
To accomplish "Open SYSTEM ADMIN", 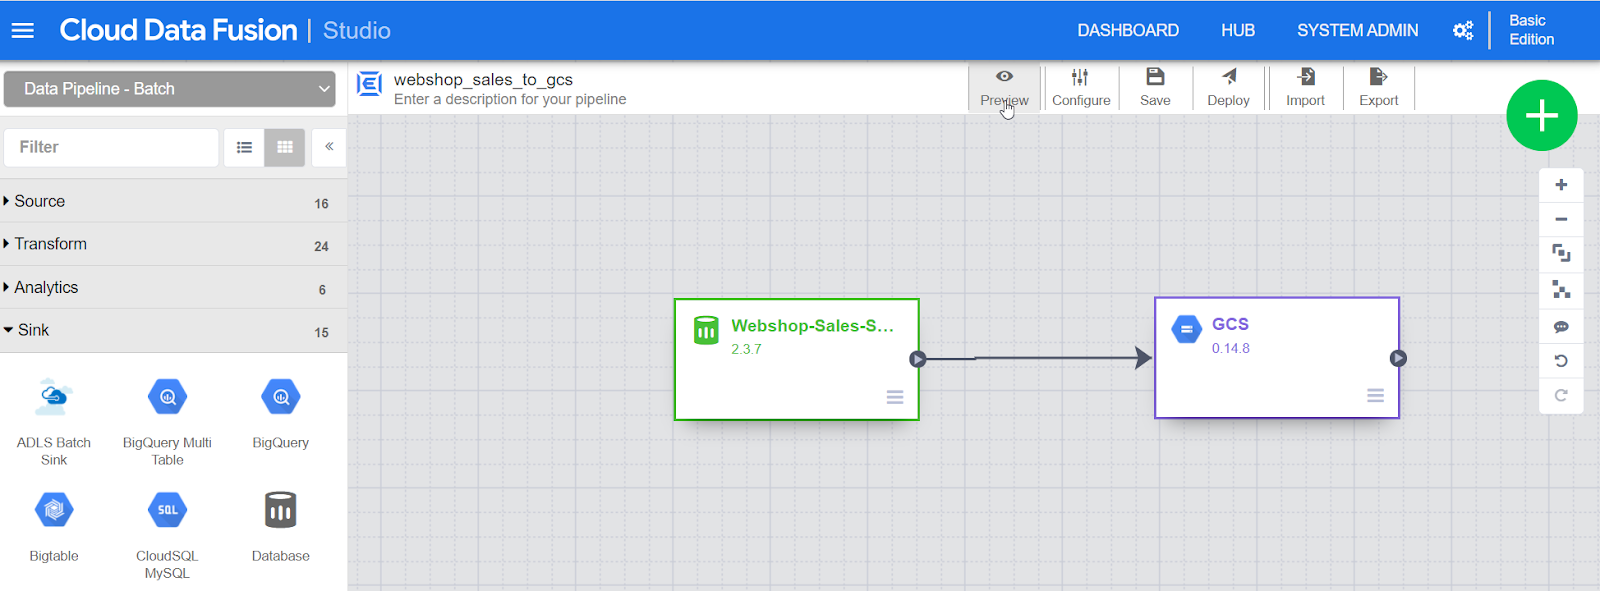I will coord(1357,31).
